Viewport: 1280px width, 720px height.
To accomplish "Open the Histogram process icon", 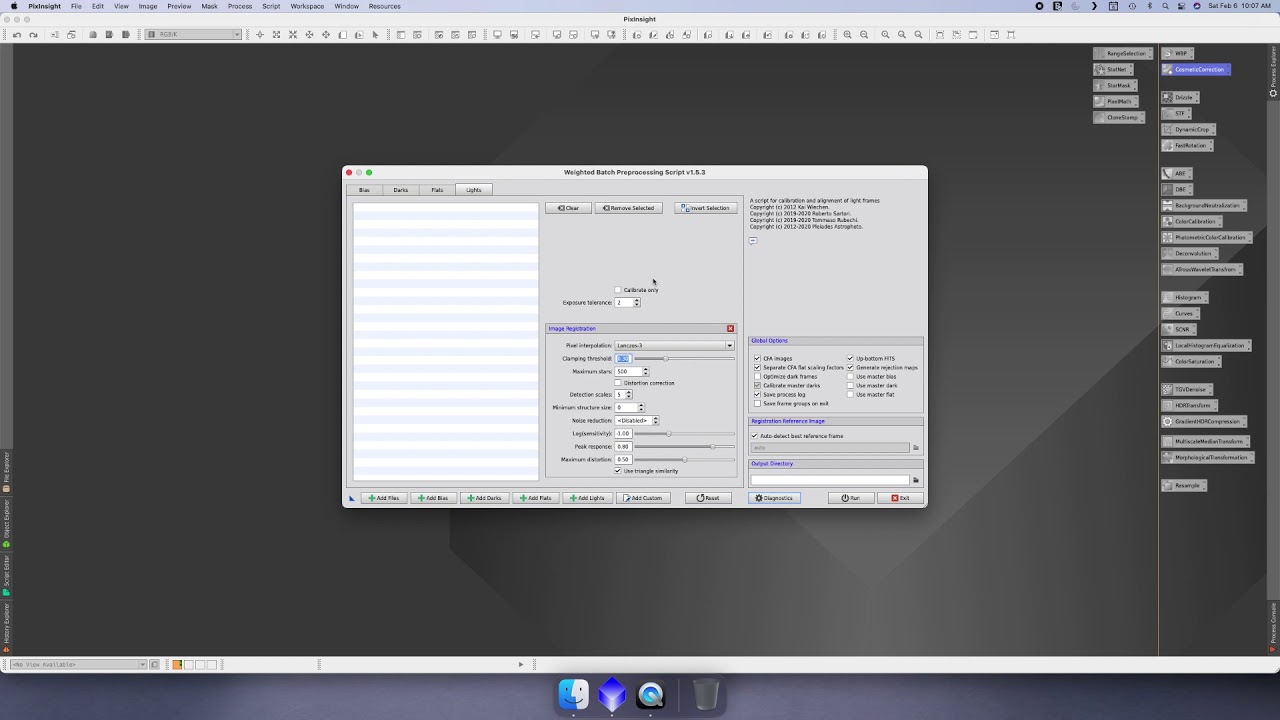I will 1184,297.
